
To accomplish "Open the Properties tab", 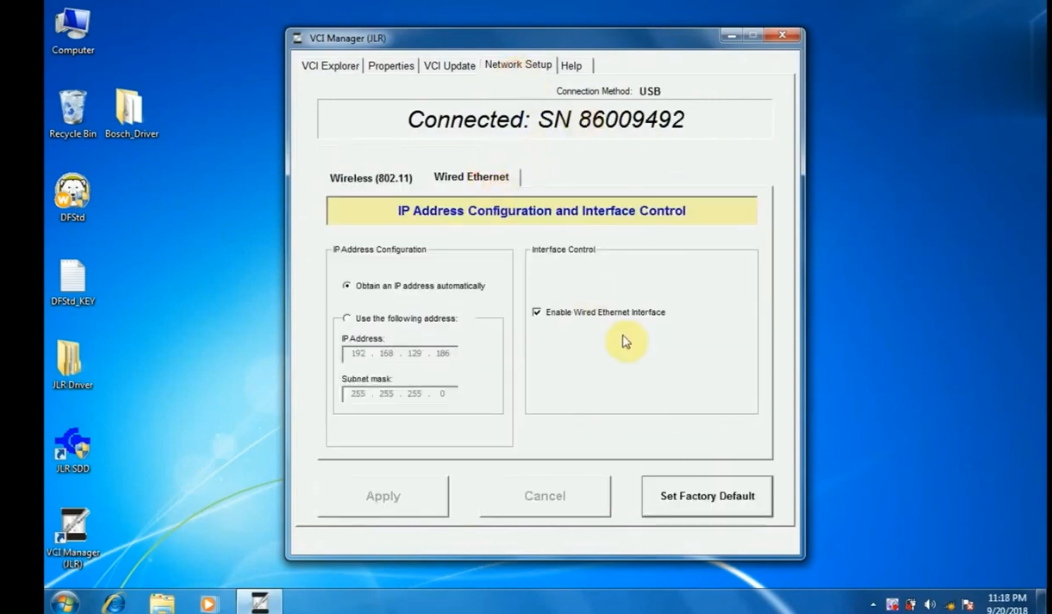I will [391, 66].
